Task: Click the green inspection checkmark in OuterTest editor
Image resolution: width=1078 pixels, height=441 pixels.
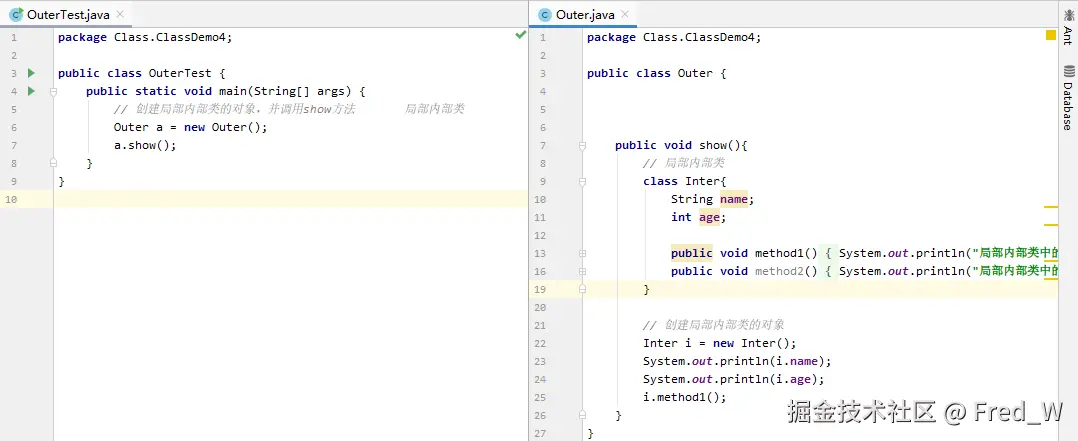Action: point(520,35)
